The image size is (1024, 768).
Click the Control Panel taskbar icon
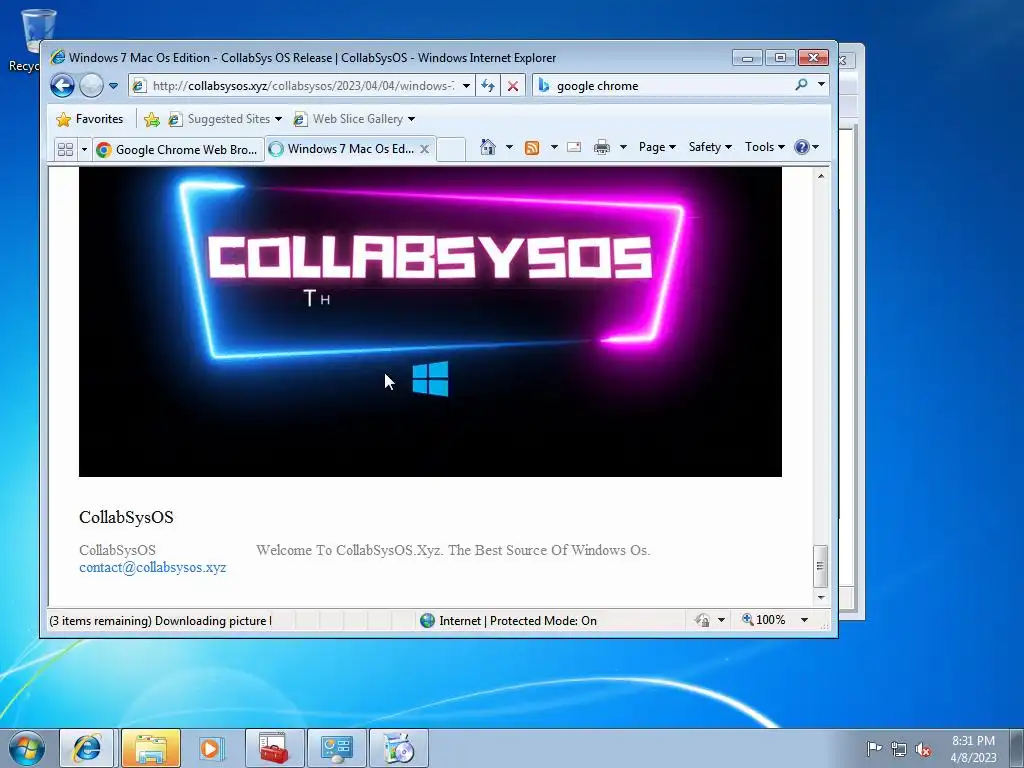click(x=336, y=748)
